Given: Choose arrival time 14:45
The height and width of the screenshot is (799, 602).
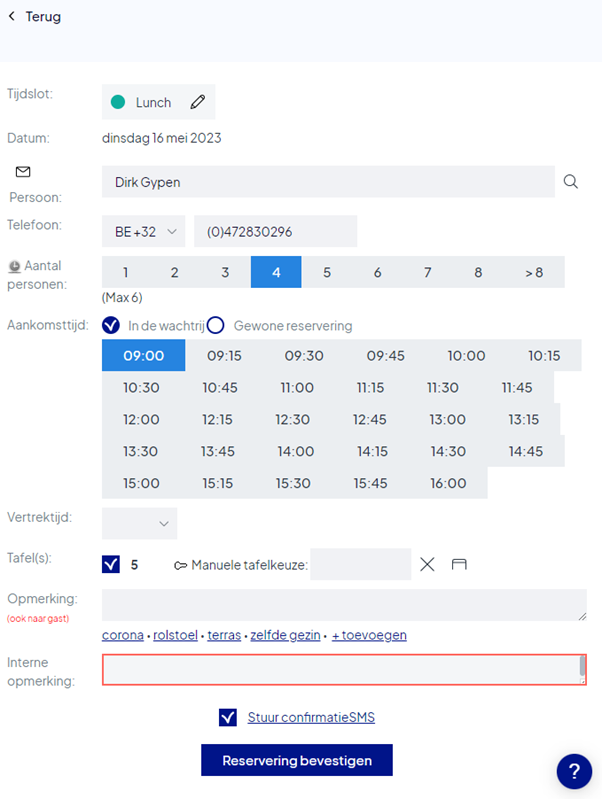Looking at the screenshot, I should point(526,451).
